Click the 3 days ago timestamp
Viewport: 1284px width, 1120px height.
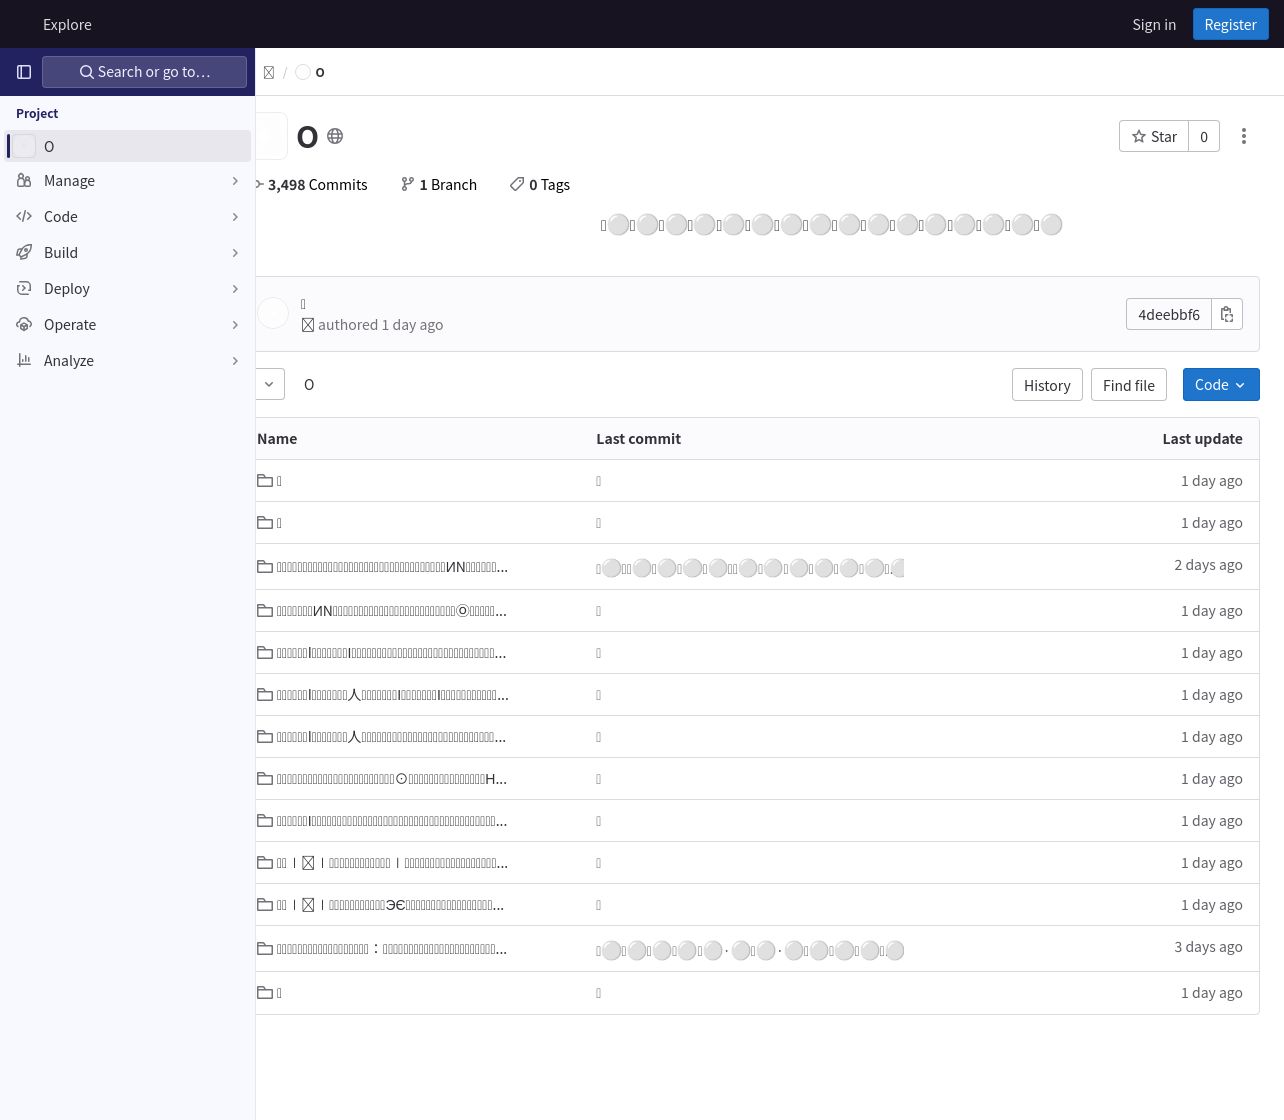pos(1208,947)
